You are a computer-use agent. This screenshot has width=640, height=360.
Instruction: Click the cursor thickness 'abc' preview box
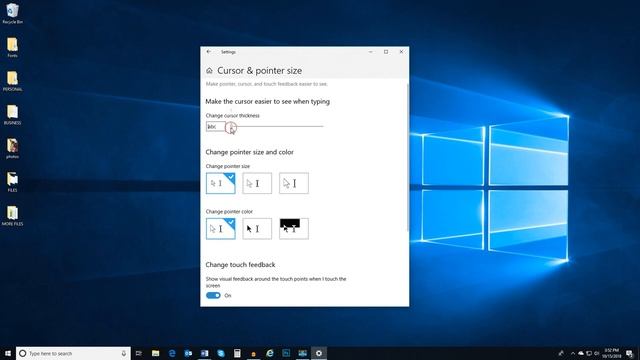click(x=216, y=127)
